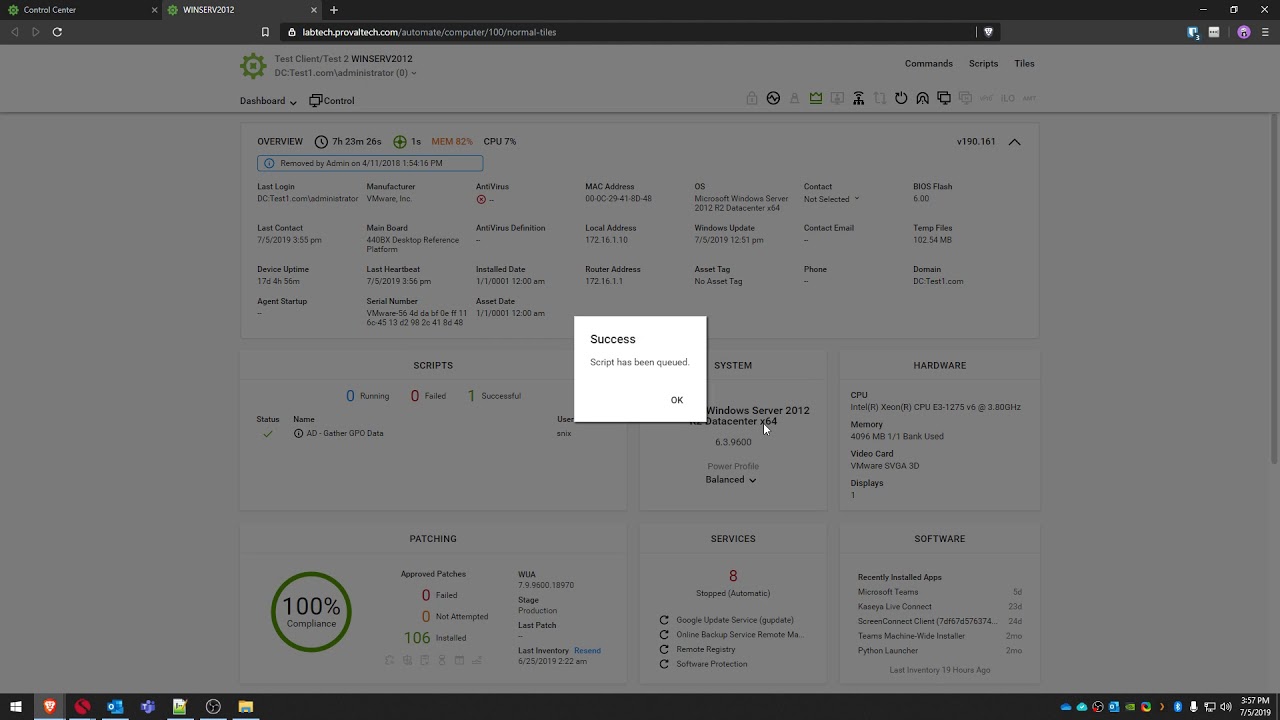Click the CPU 7% indicator
The width and height of the screenshot is (1280, 720).
[500, 142]
